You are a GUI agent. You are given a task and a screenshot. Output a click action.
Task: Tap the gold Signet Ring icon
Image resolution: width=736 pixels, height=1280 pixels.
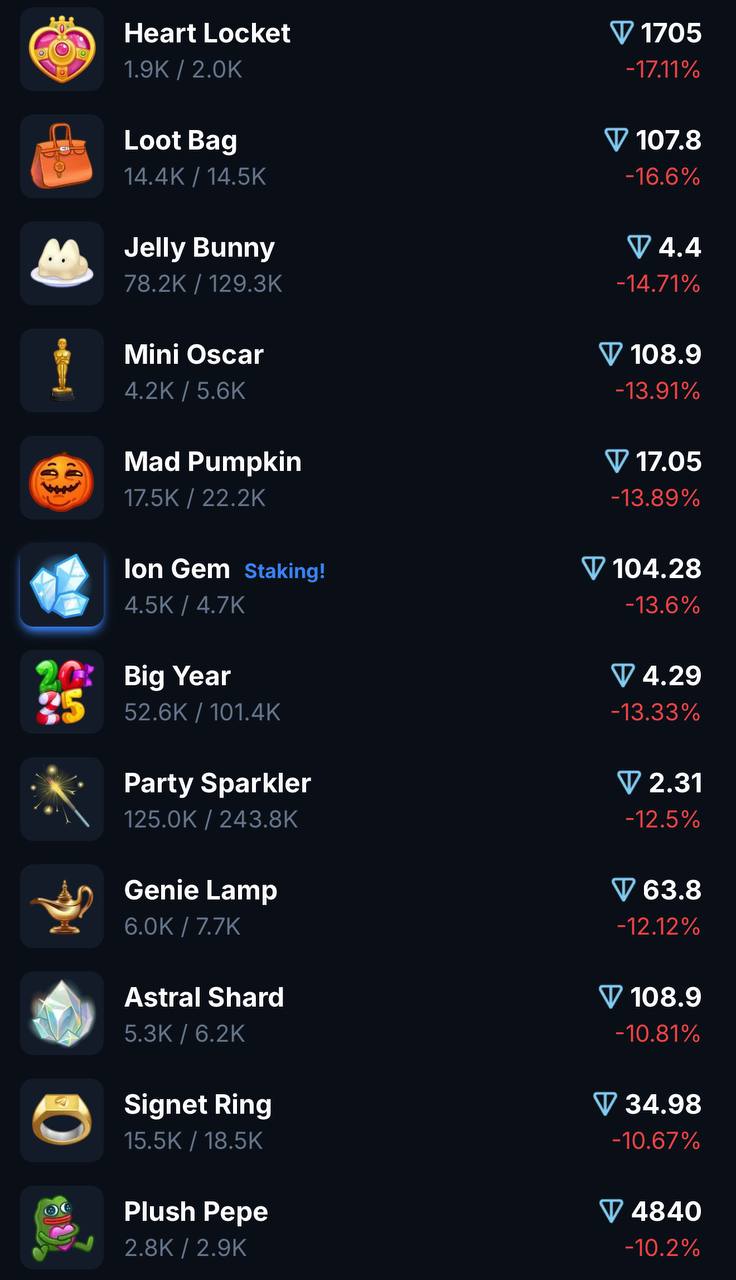pyautogui.click(x=62, y=1120)
